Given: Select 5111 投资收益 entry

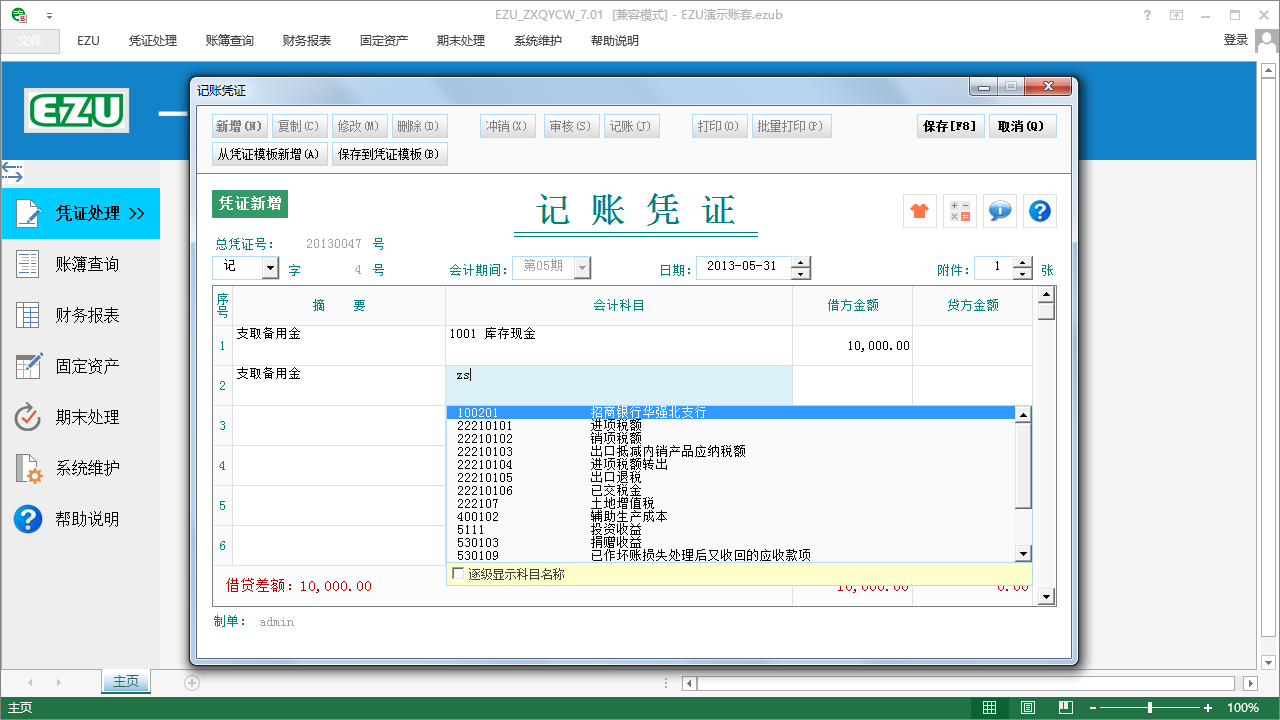Looking at the screenshot, I should pos(730,529).
